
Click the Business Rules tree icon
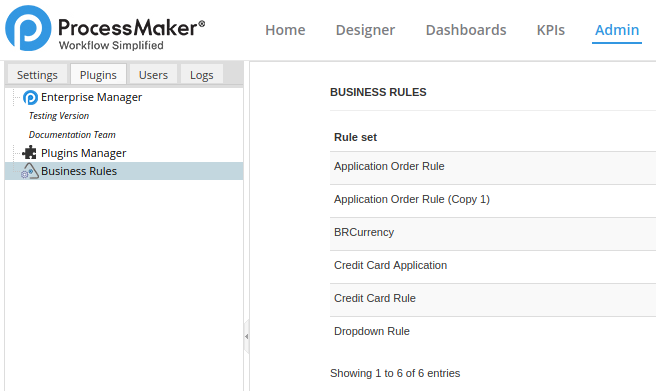coord(30,171)
